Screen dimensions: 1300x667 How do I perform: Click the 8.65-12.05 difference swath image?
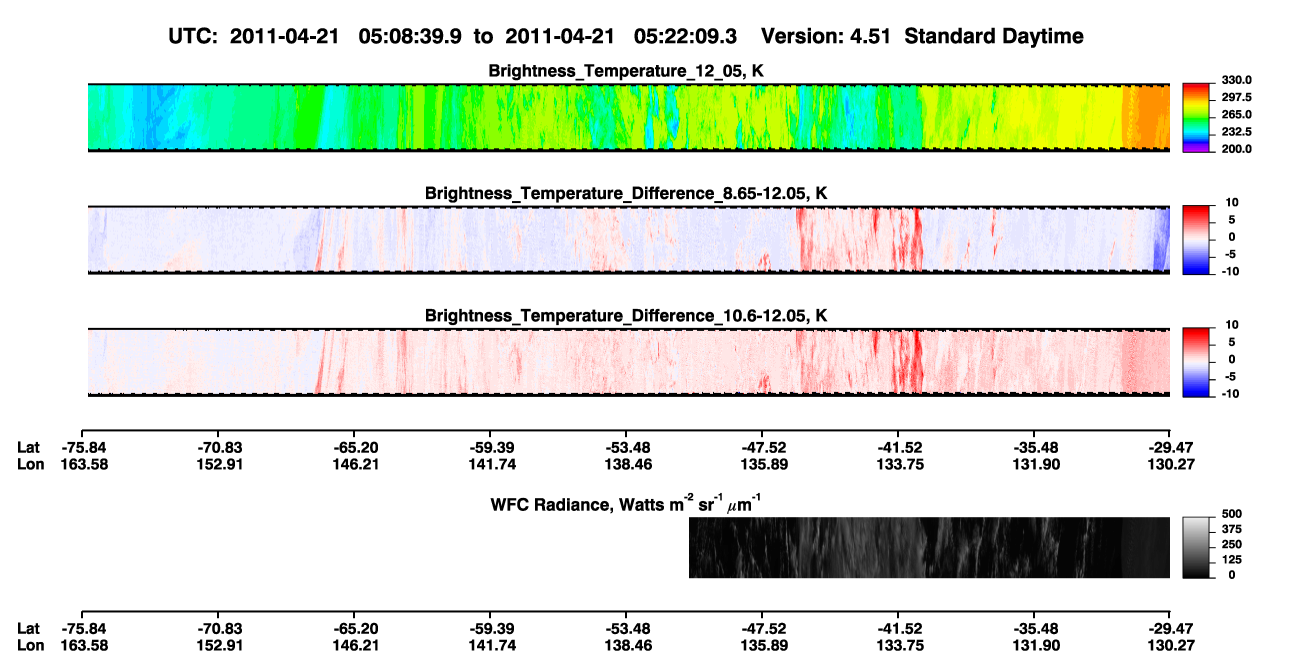[x=629, y=239]
